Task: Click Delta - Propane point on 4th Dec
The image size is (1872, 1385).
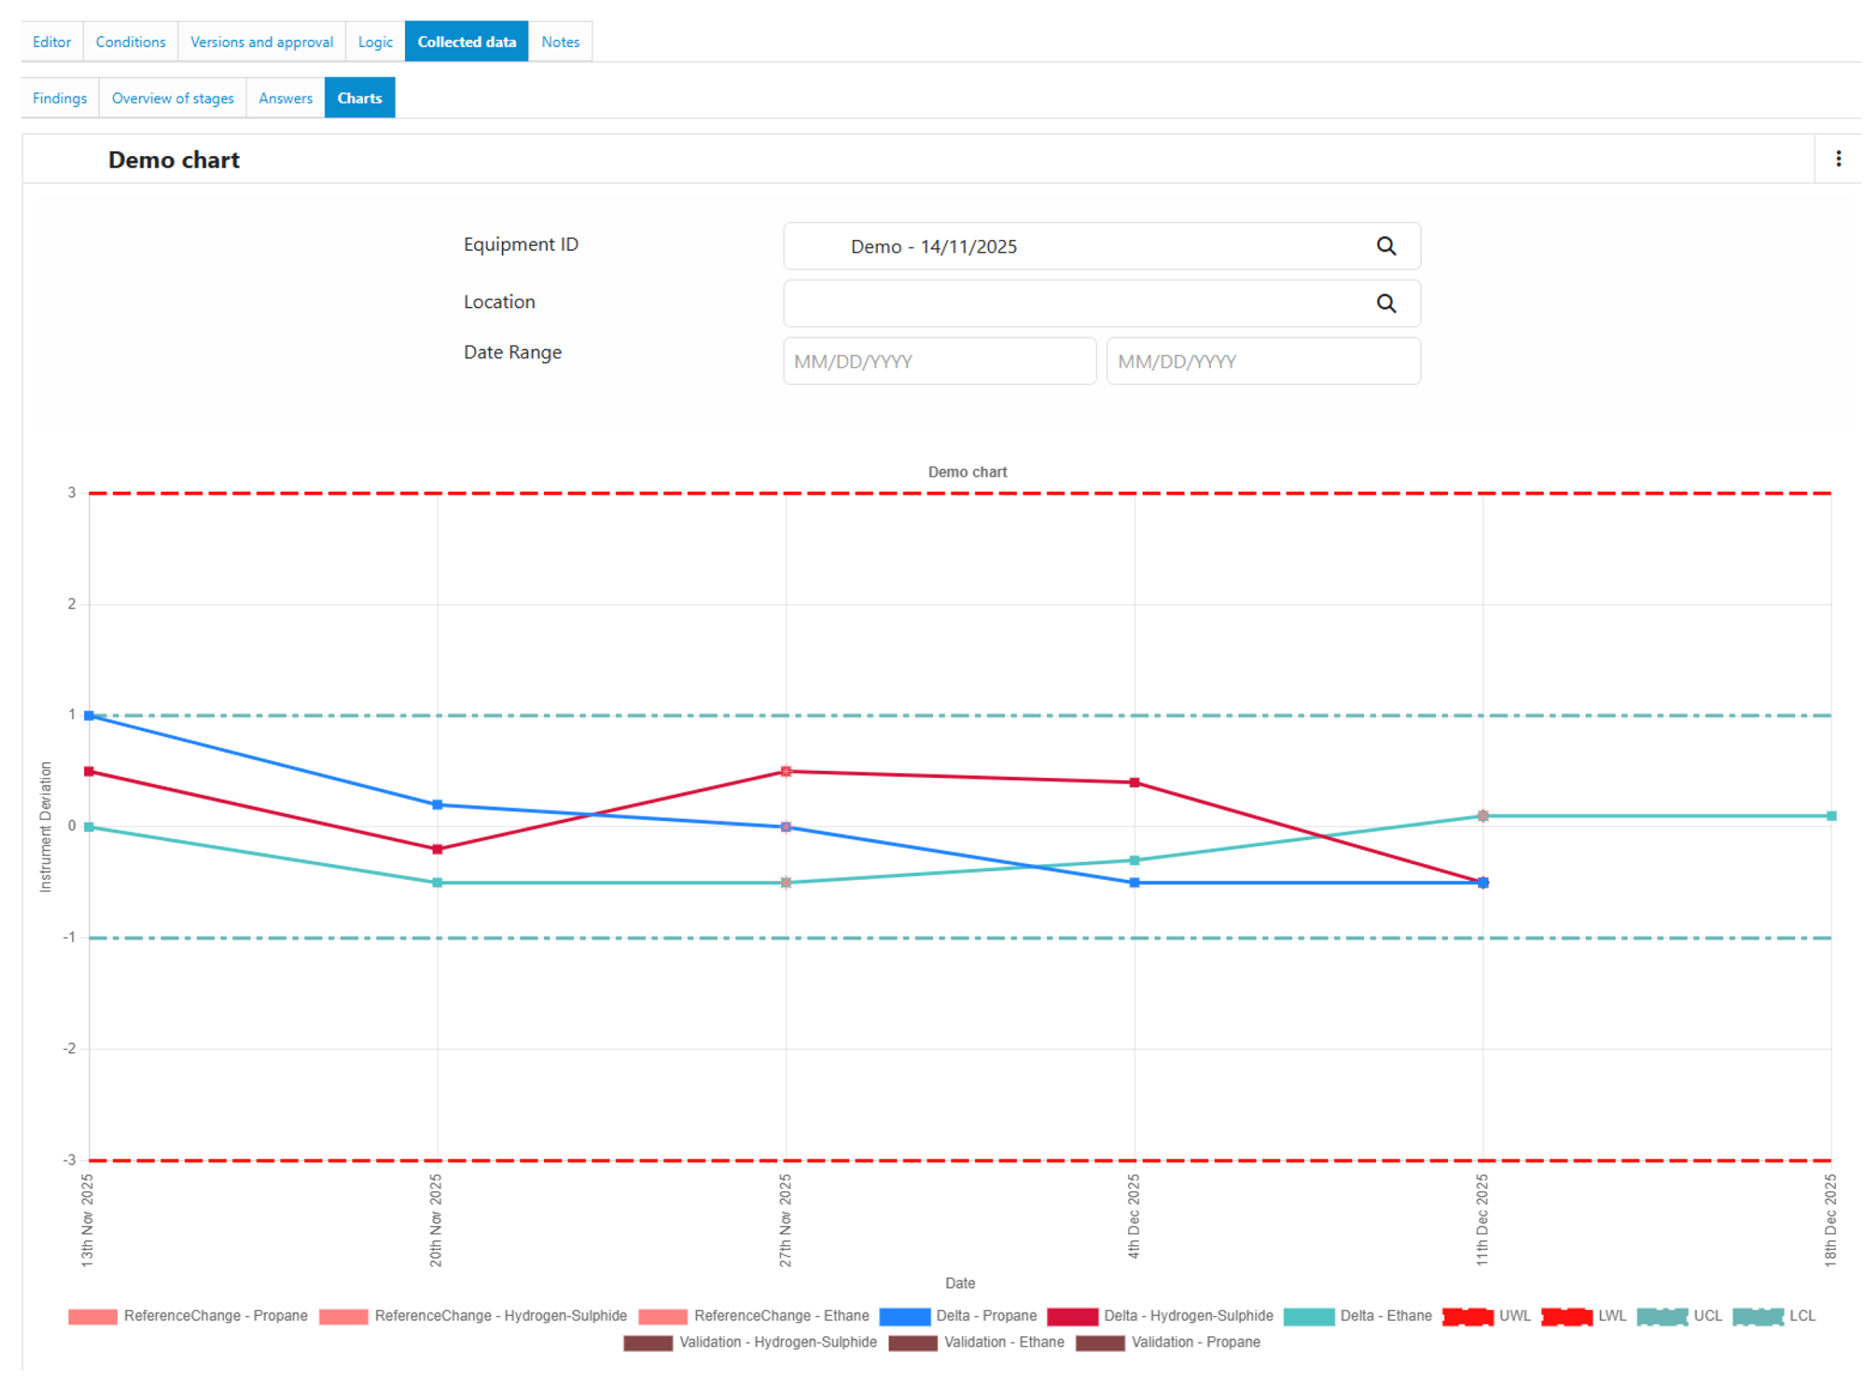Action: pyautogui.click(x=1134, y=883)
